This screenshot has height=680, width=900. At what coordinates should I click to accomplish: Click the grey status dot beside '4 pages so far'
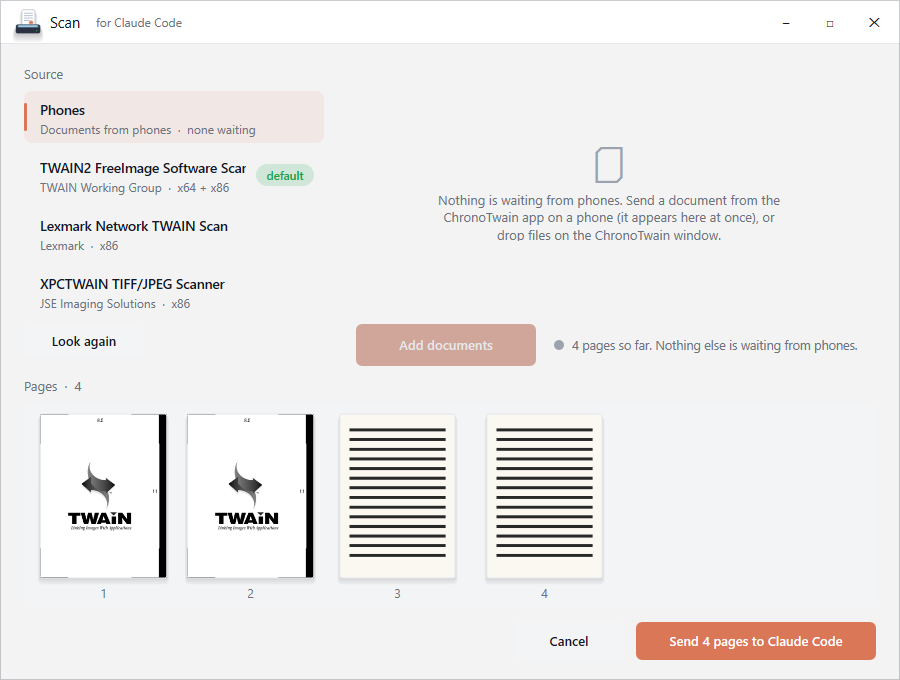[558, 345]
